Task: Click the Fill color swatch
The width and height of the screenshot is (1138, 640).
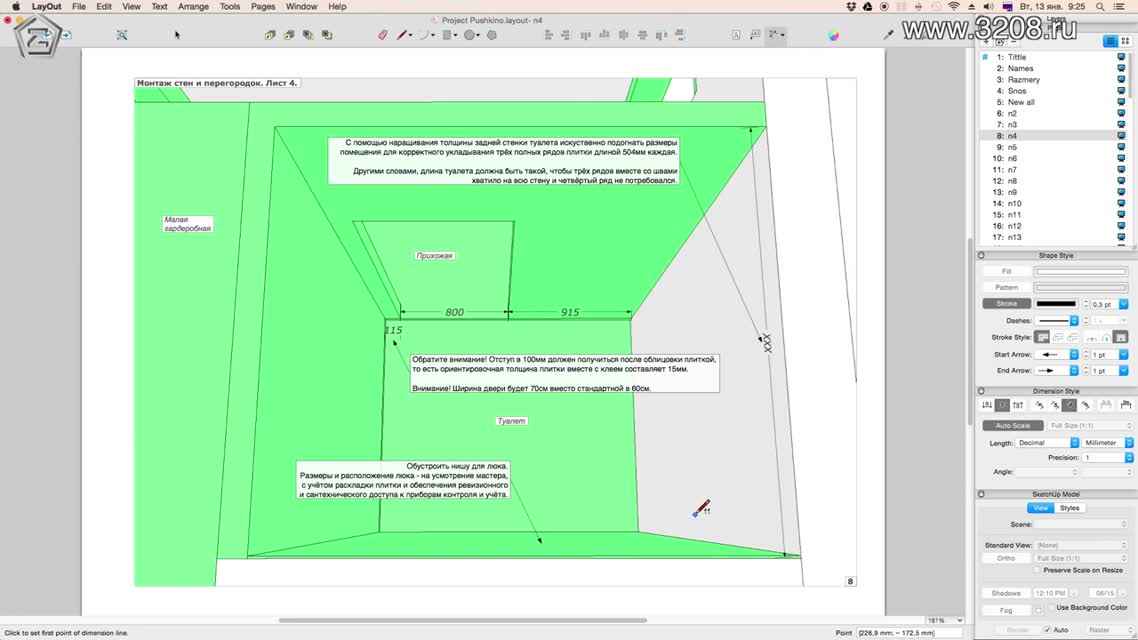Action: [1081, 271]
